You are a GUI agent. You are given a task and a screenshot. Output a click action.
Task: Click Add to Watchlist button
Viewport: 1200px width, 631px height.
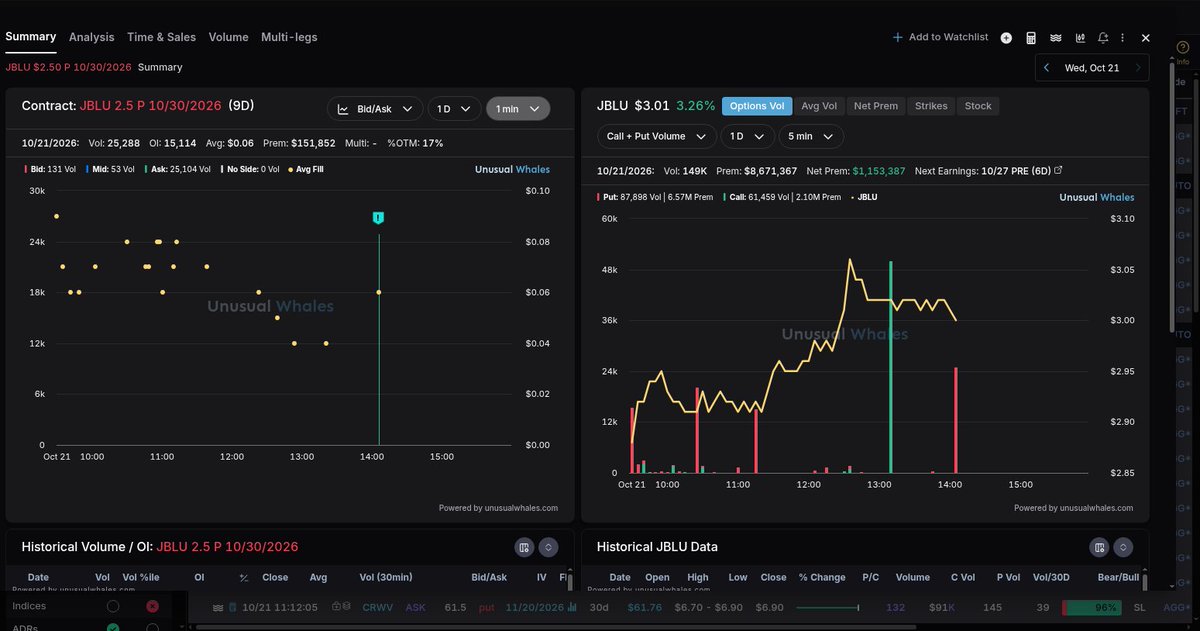940,37
